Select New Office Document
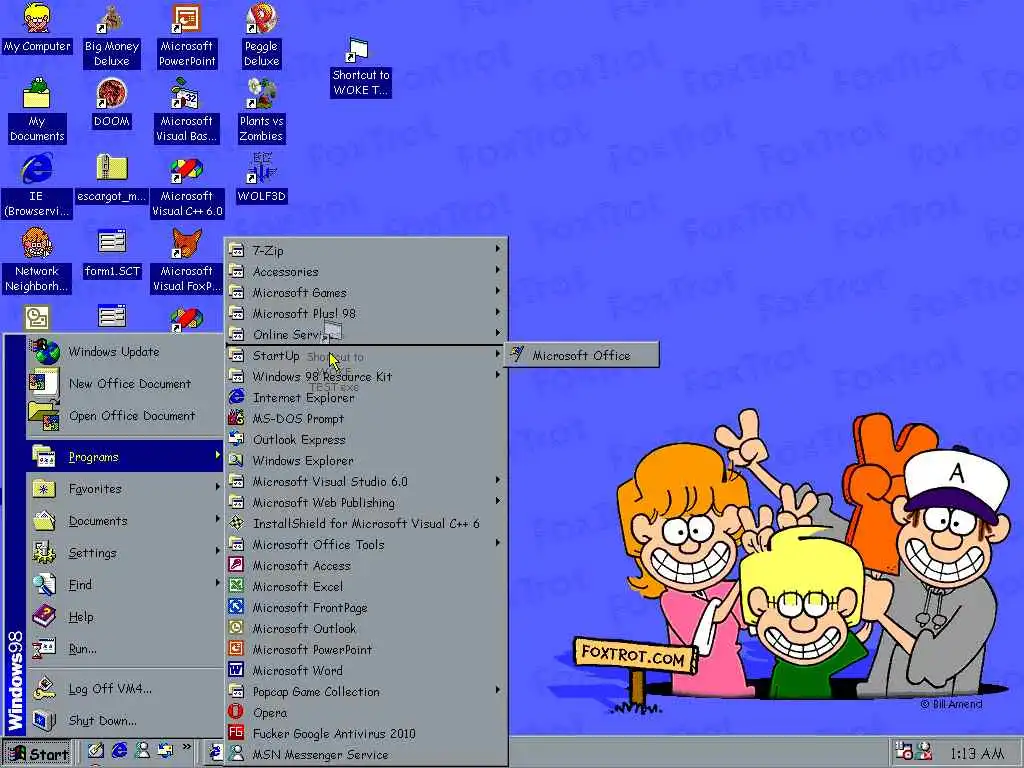Image resolution: width=1024 pixels, height=768 pixels. click(125, 383)
